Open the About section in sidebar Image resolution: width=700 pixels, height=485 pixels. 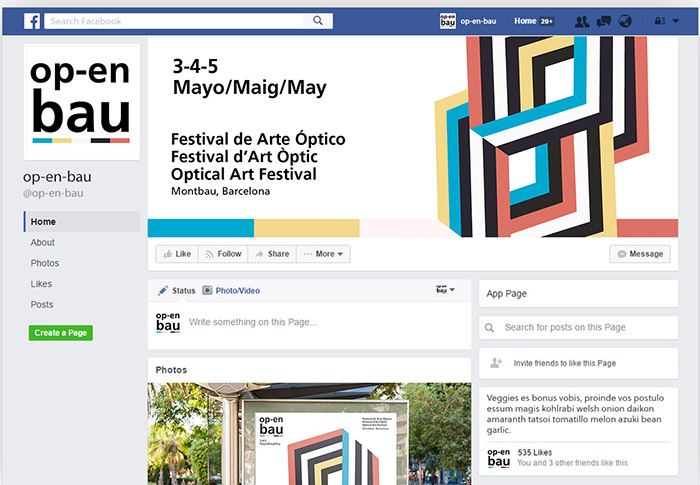(42, 242)
